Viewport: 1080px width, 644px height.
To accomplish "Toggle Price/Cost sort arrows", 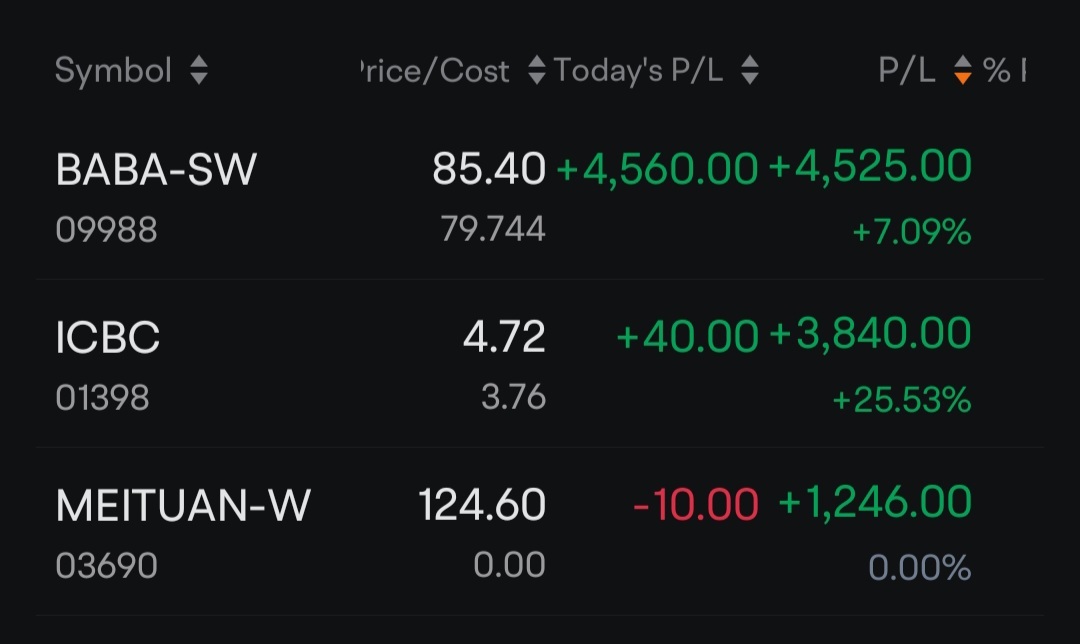I will coord(537,70).
